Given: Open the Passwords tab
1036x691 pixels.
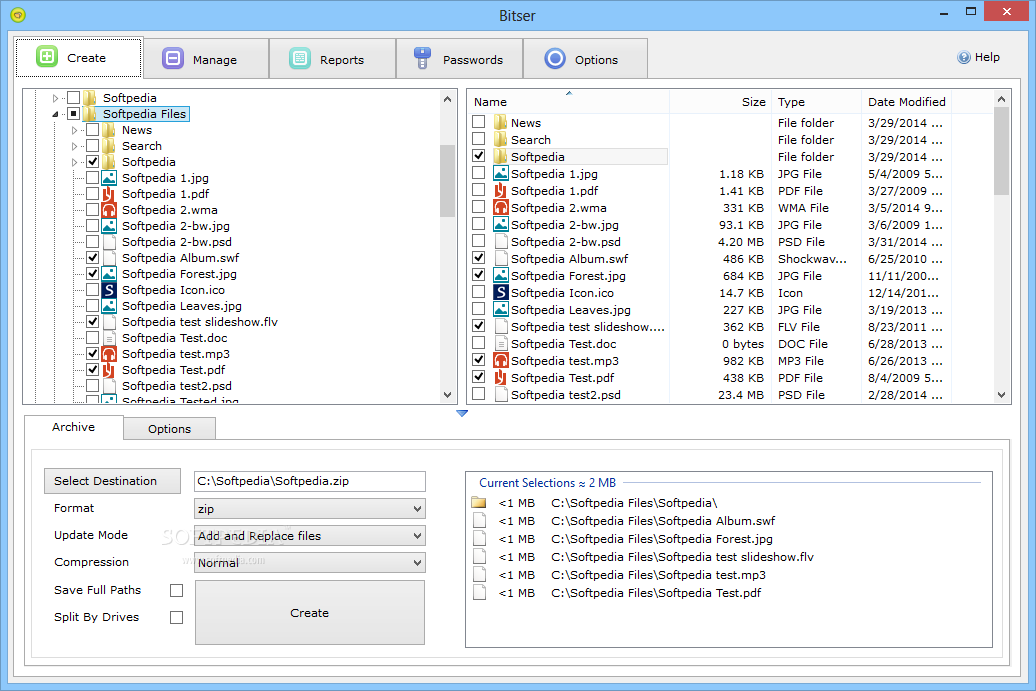Looking at the screenshot, I should [x=460, y=59].
